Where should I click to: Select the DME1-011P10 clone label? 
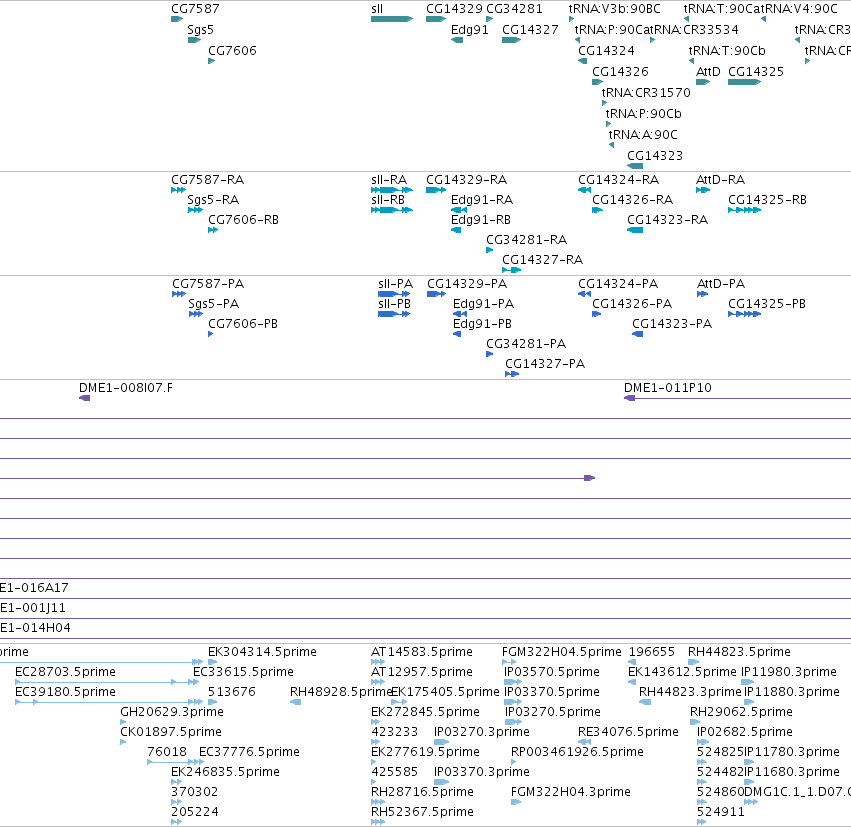pyautogui.click(x=668, y=388)
